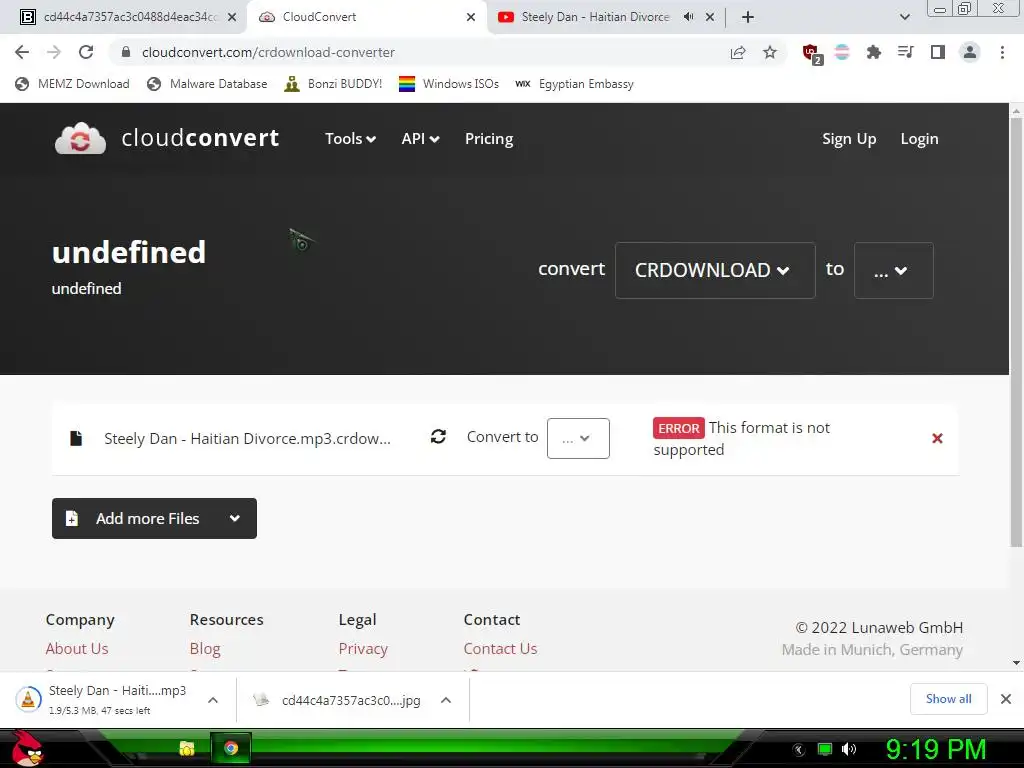Open the Malware Database bookmark
Screen dimensions: 1024x768
[x=208, y=84]
